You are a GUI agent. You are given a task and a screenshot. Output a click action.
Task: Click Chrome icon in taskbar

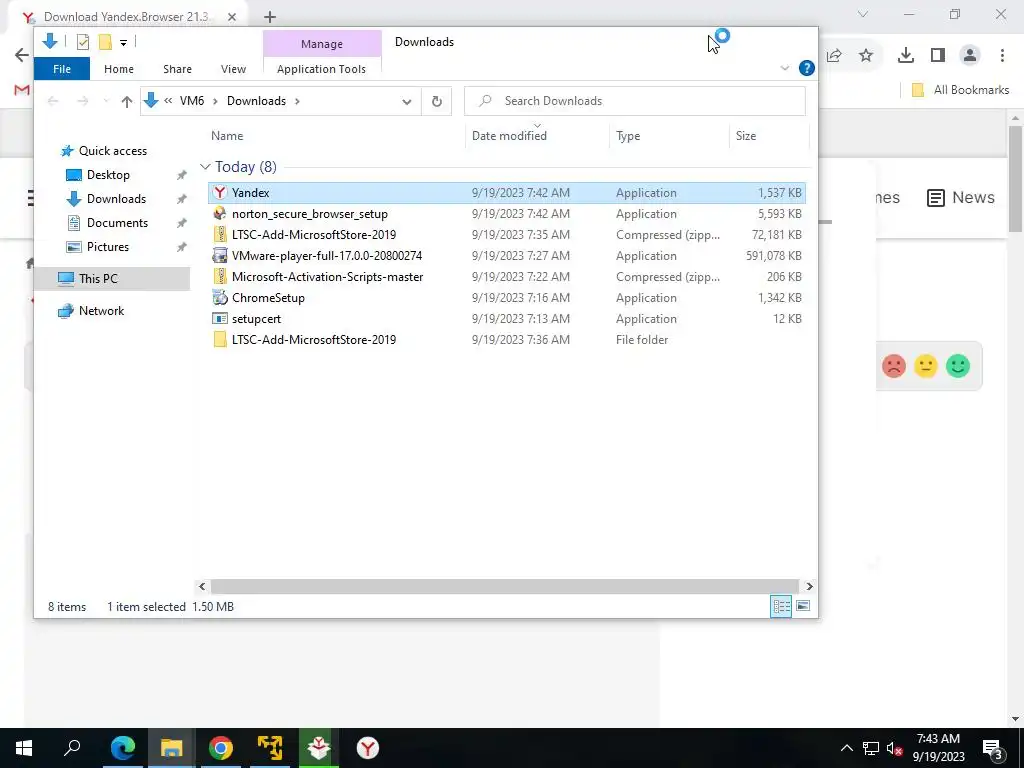pos(221,748)
